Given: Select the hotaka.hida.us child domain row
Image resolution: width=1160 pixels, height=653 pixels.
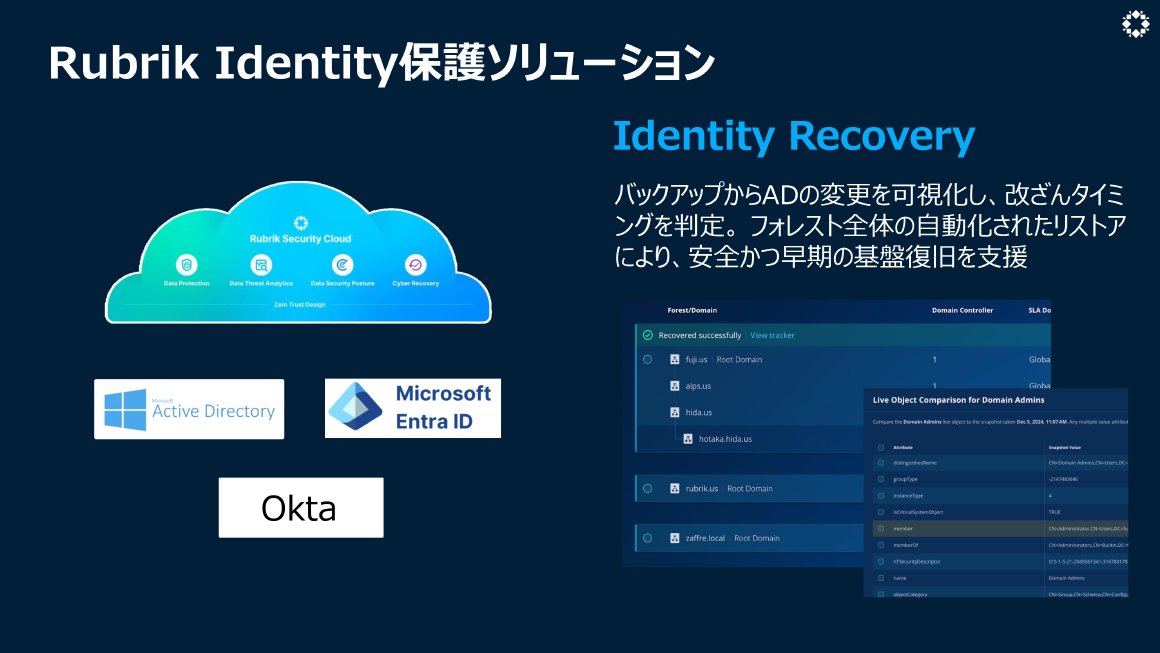Looking at the screenshot, I should [x=725, y=439].
